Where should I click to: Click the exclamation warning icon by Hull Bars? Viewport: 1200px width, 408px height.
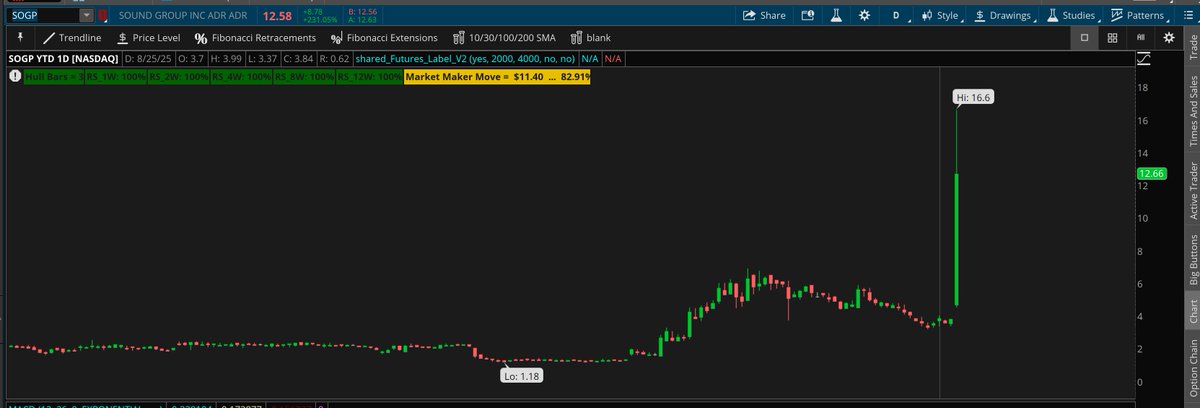point(14,76)
